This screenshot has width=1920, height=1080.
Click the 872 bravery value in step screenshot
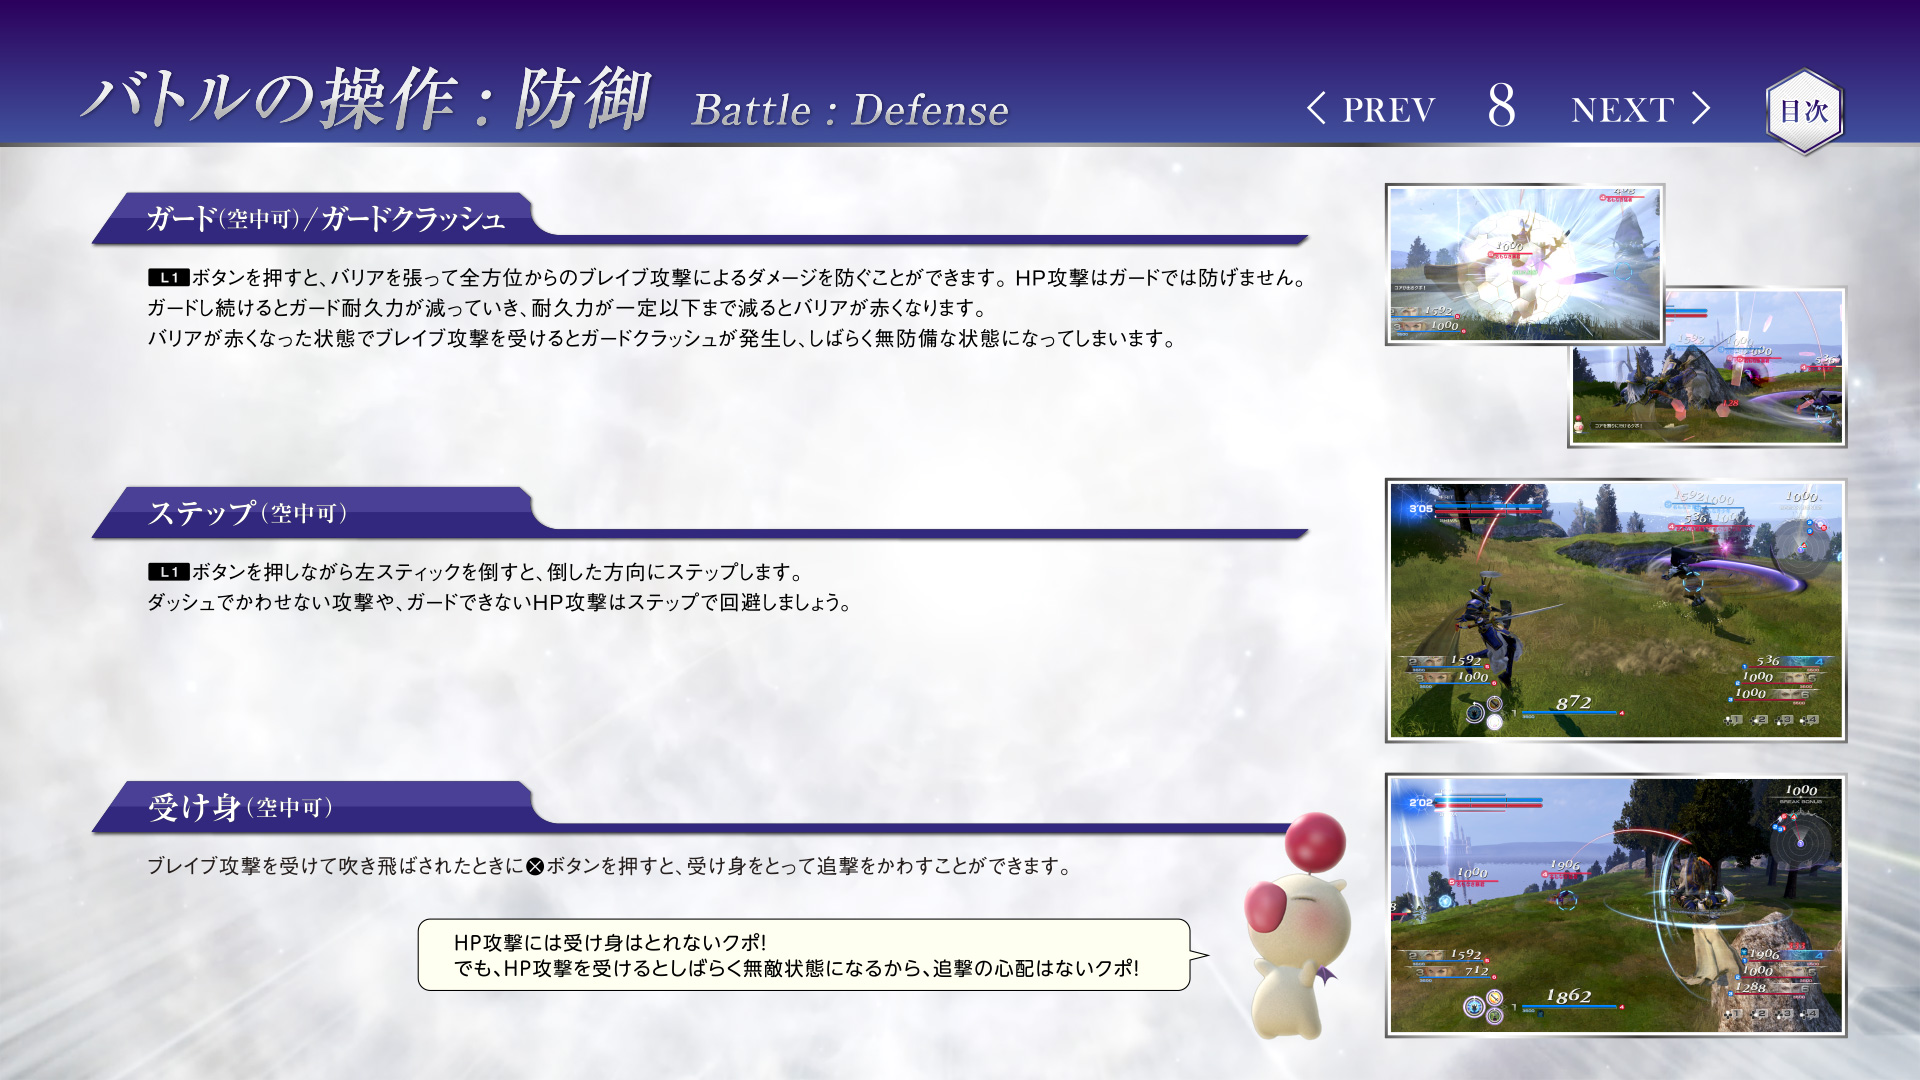(x=1573, y=703)
